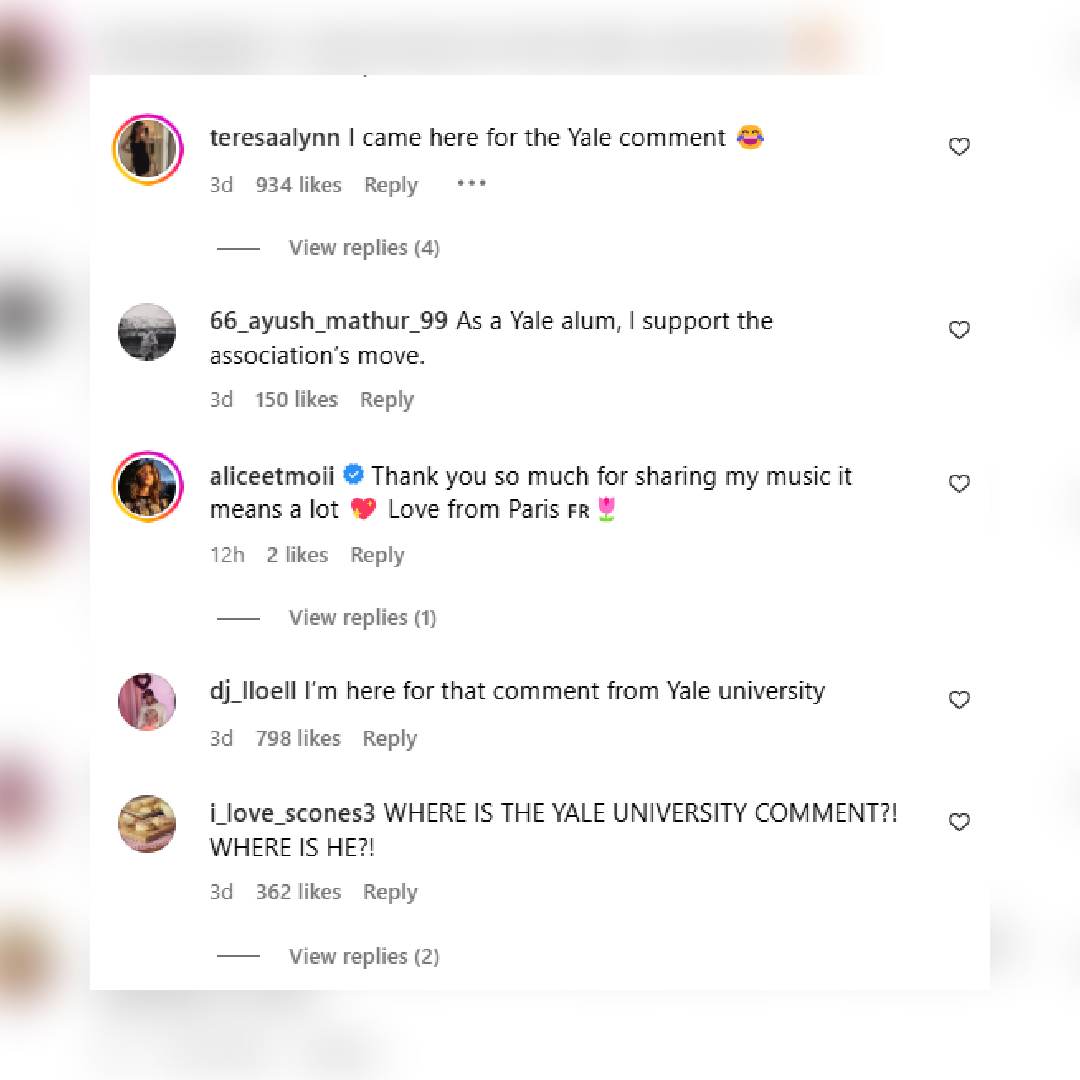Open dj_lloell's profile avatar

pos(147,702)
